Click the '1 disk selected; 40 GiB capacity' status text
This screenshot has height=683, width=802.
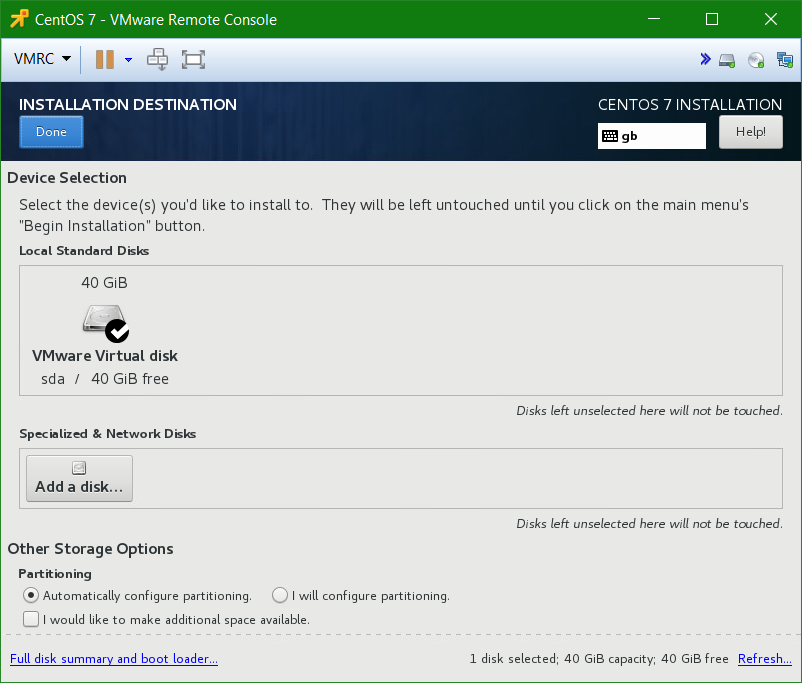561,658
